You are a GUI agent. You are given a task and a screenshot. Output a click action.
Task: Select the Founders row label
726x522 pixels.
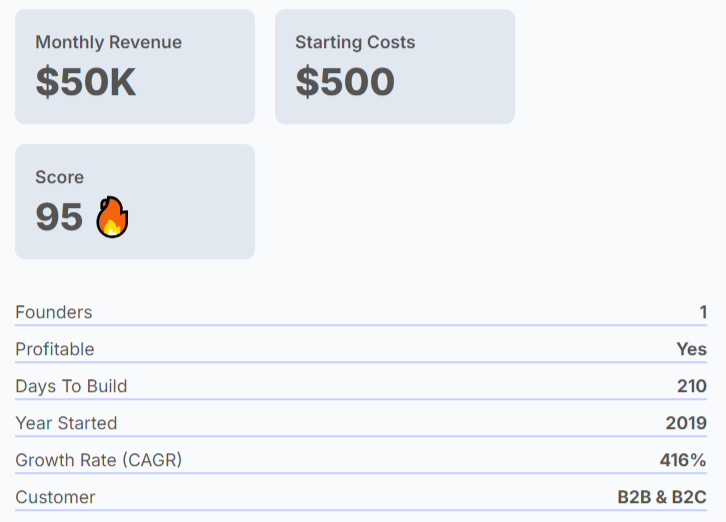click(x=54, y=312)
